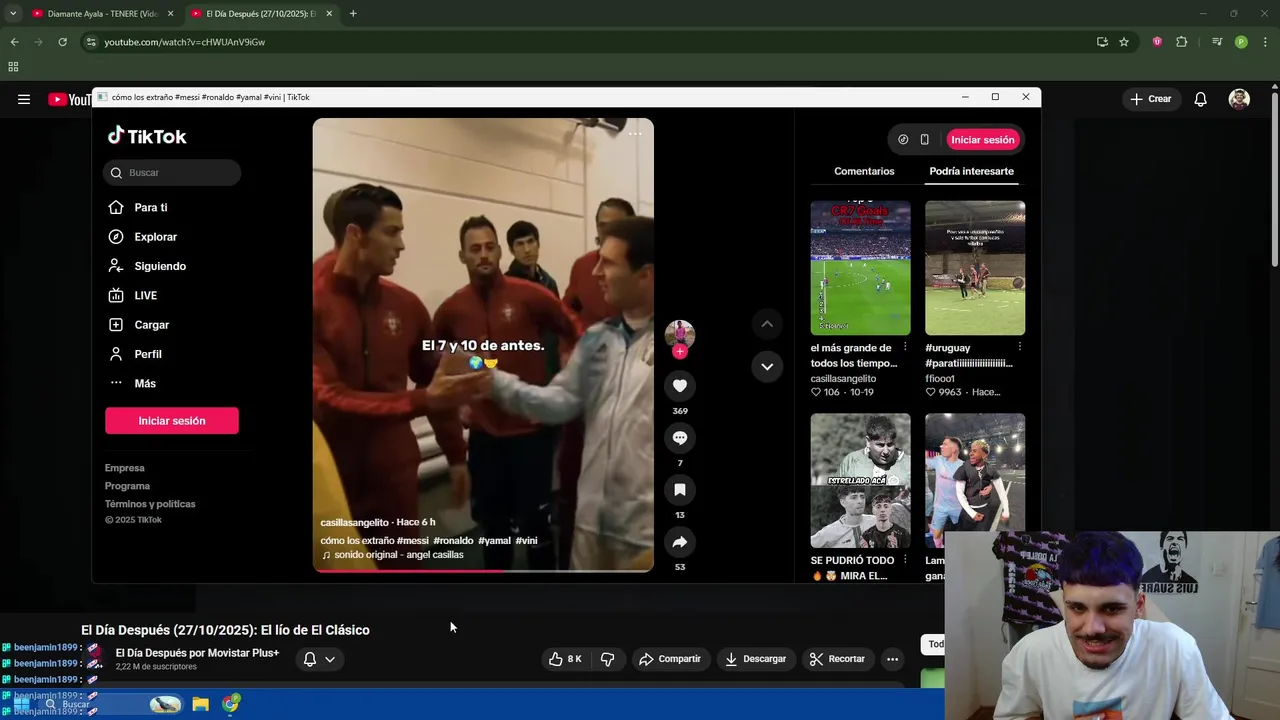Screen dimensions: 1280x720
Task: Open YouTube hamburger guide menu
Action: coord(24,99)
